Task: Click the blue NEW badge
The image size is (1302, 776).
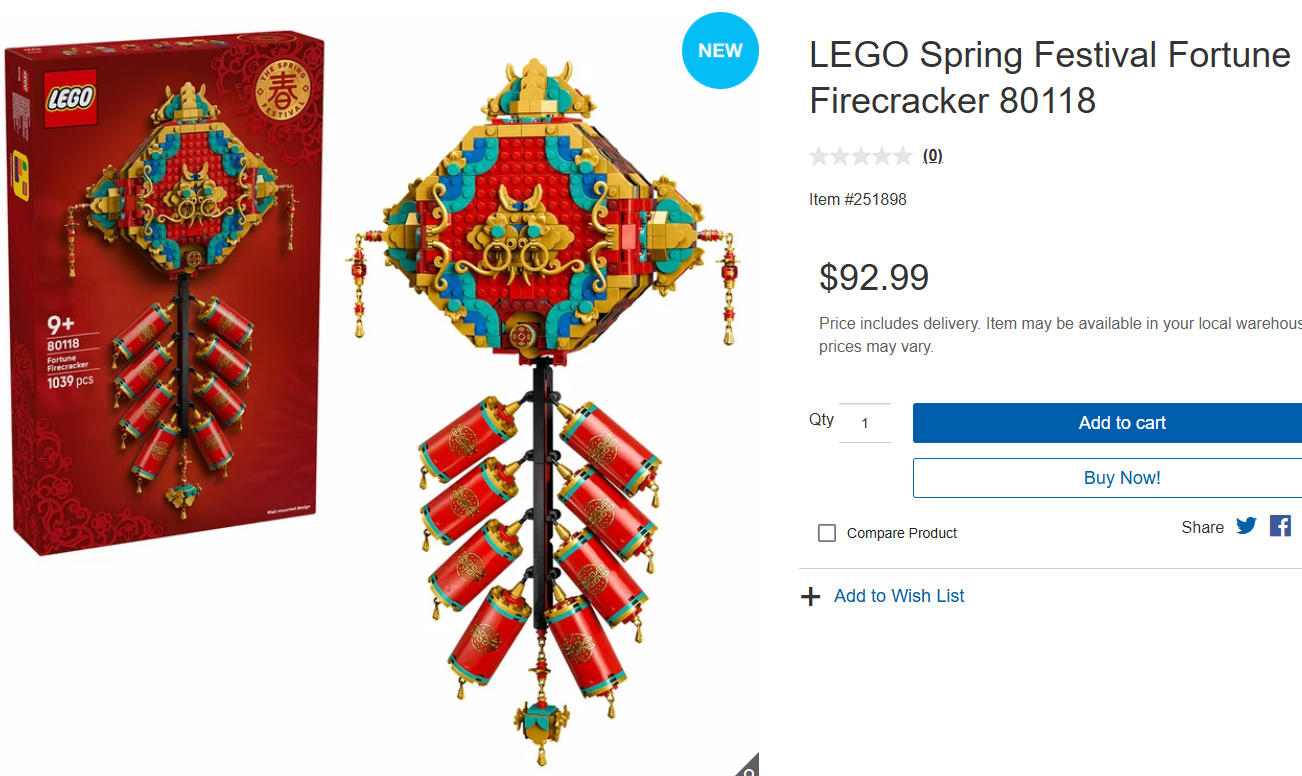Action: [720, 50]
